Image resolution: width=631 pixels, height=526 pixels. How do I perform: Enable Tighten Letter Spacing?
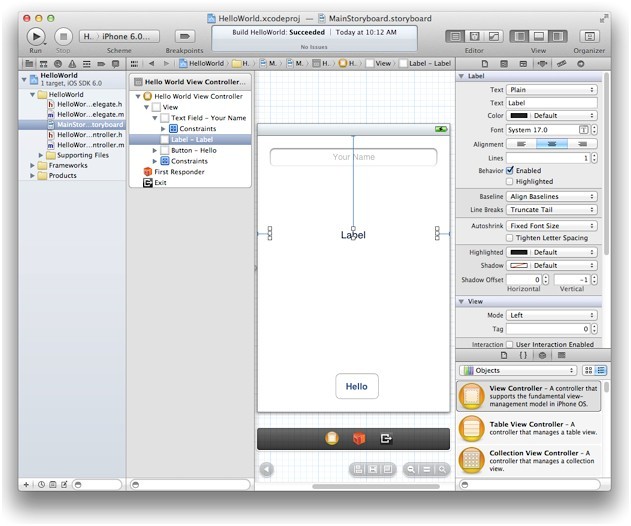click(510, 238)
